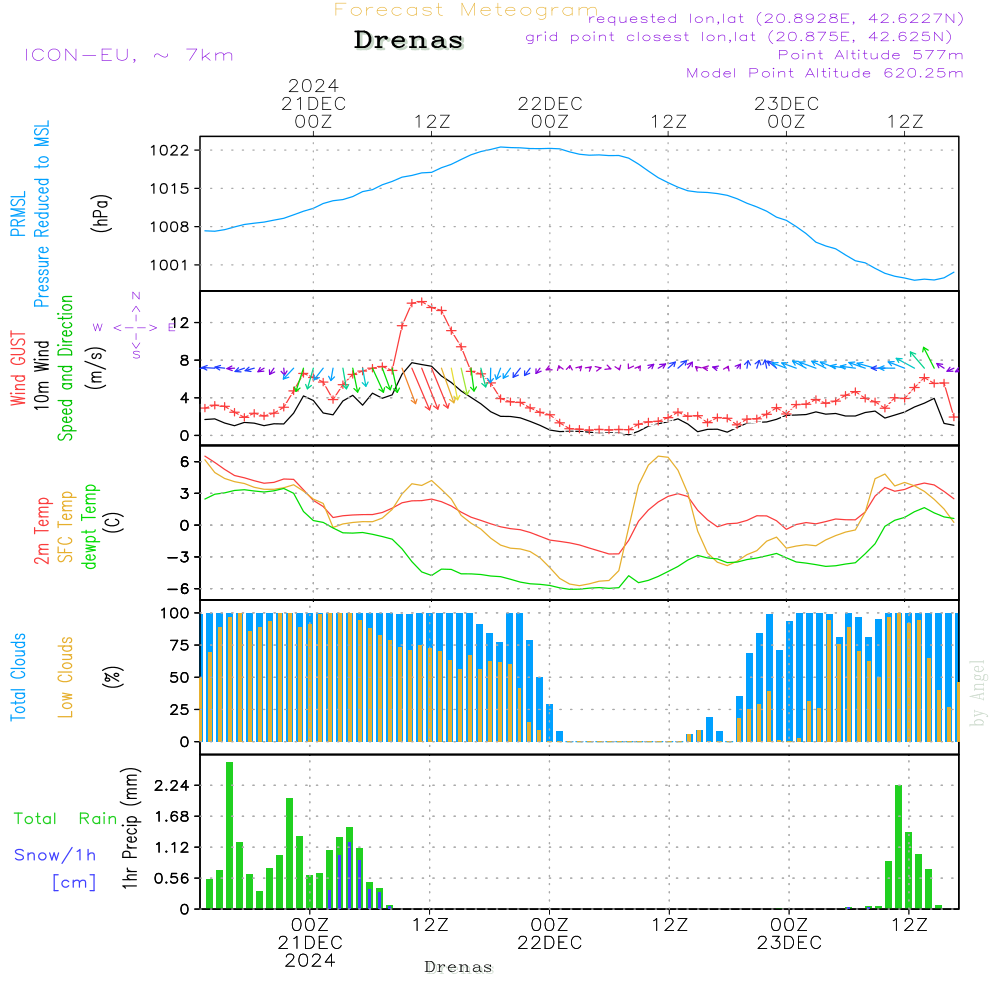Screen dimensions: 1000x1000
Task: Click the '(m/s)' unit label
Action: [96, 368]
